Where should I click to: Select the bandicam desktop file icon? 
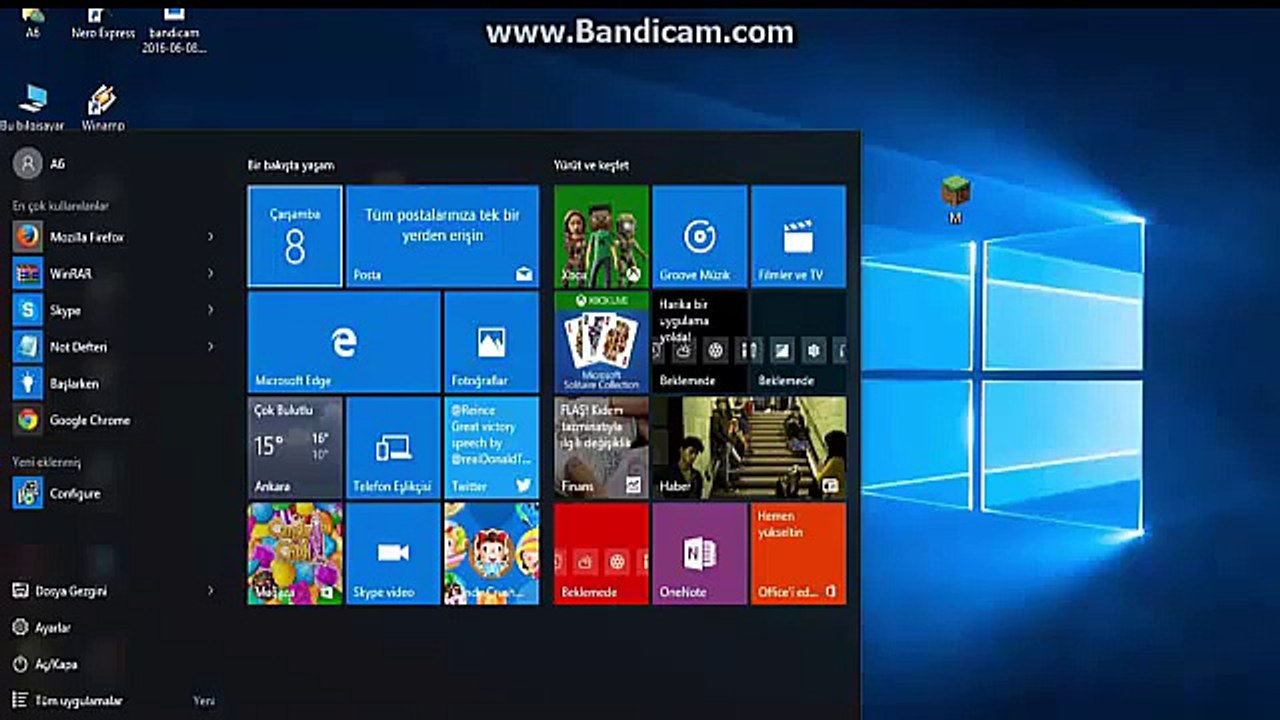174,28
